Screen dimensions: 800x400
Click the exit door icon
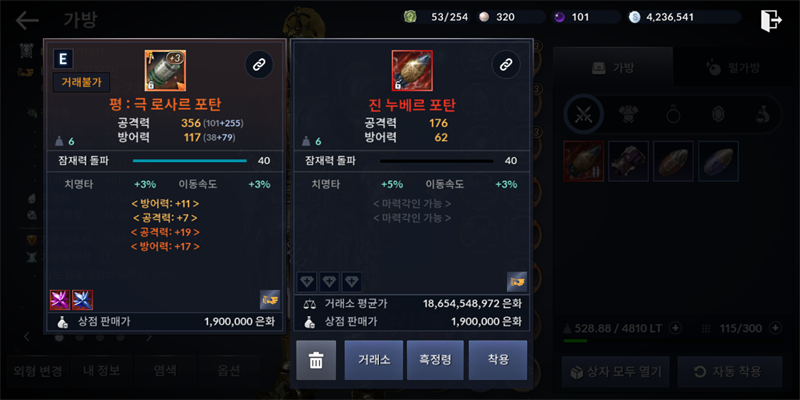click(771, 20)
